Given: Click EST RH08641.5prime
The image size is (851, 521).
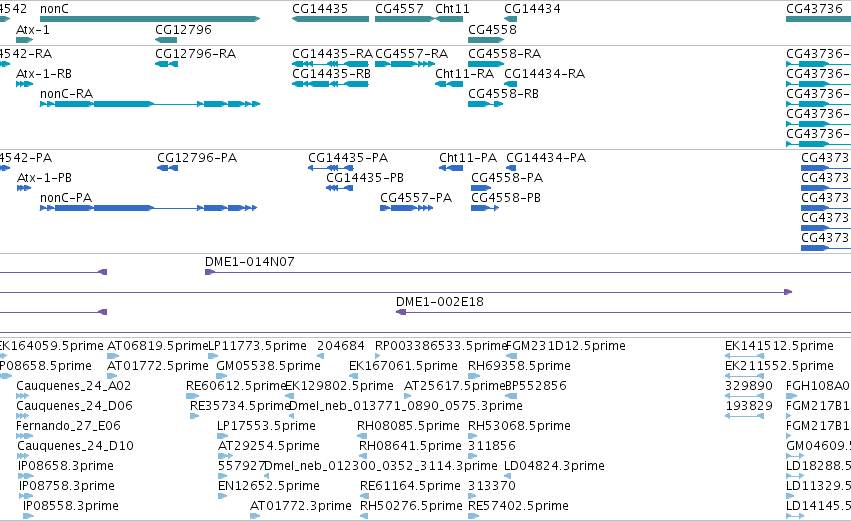Looking at the screenshot, I should point(410,447).
